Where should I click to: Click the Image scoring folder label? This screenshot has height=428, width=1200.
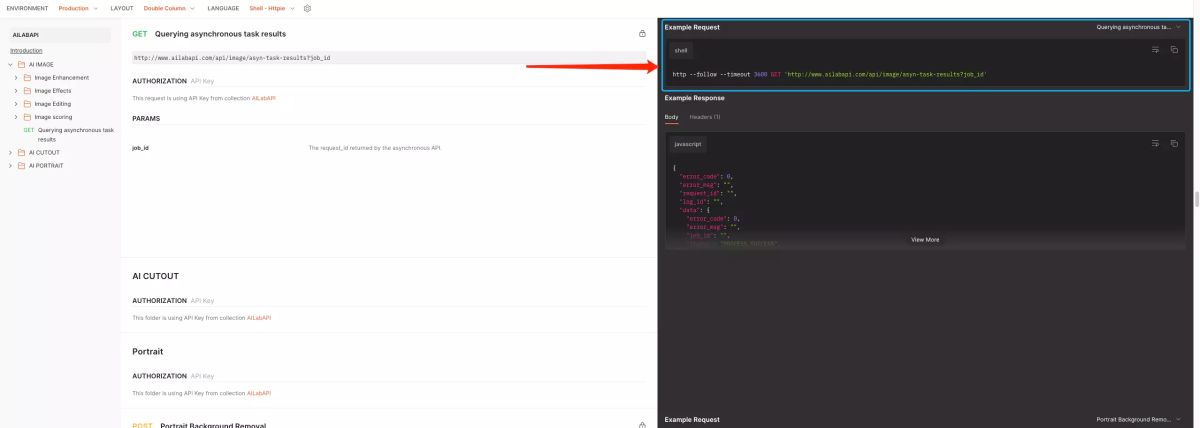[53, 116]
